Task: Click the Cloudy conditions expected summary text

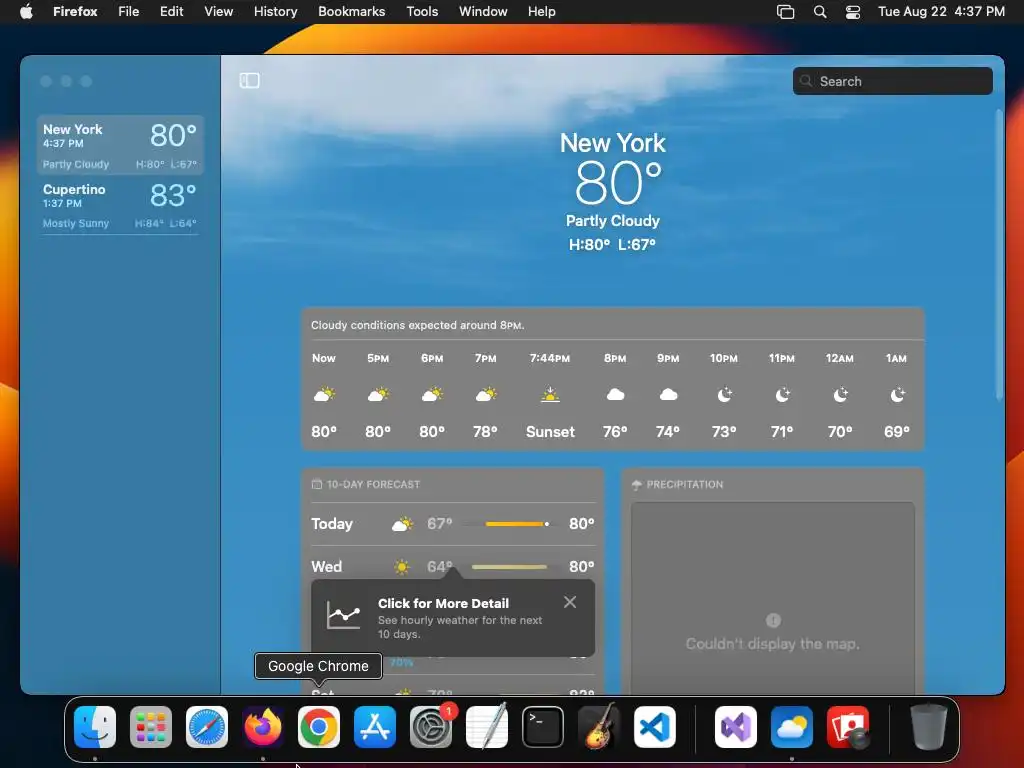Action: pos(418,325)
